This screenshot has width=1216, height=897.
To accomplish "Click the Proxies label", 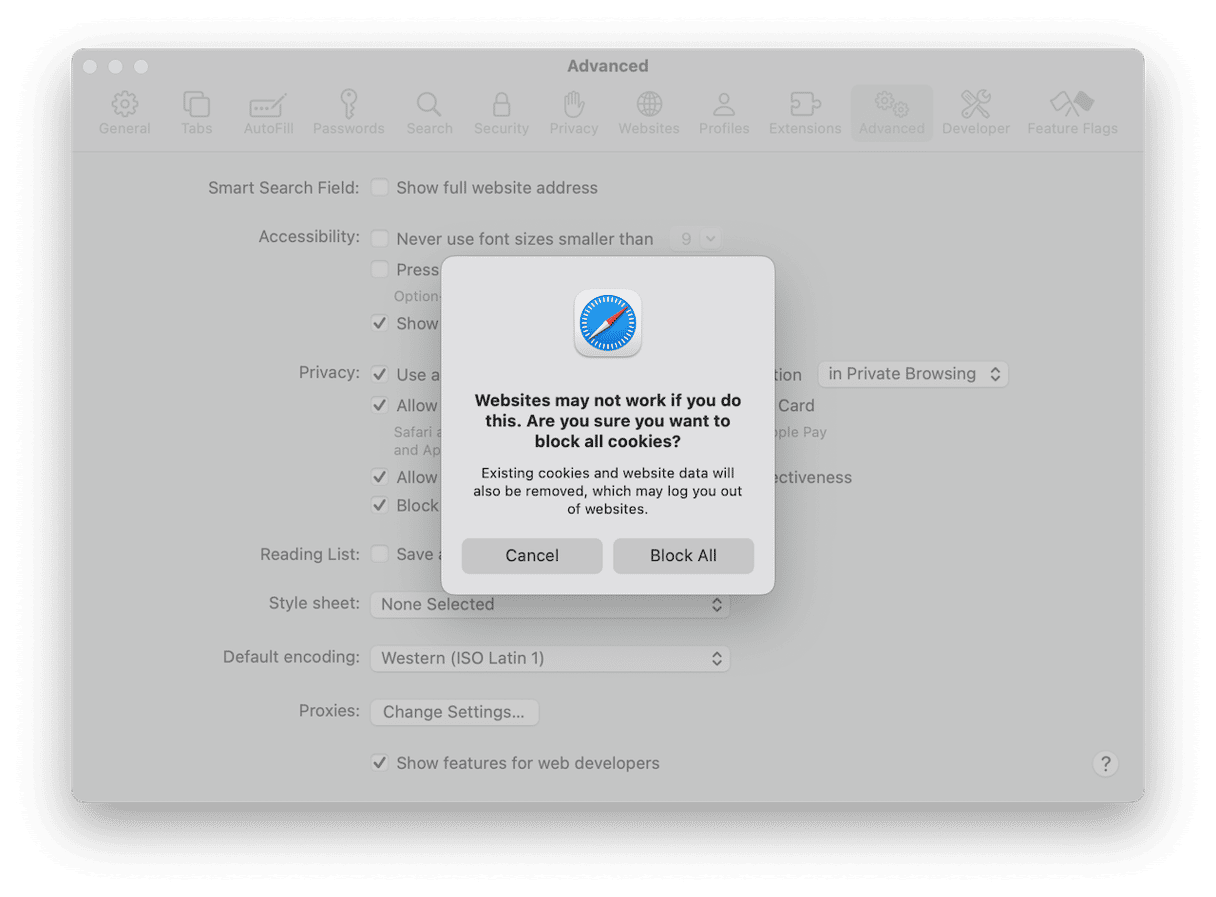I will tap(329, 710).
